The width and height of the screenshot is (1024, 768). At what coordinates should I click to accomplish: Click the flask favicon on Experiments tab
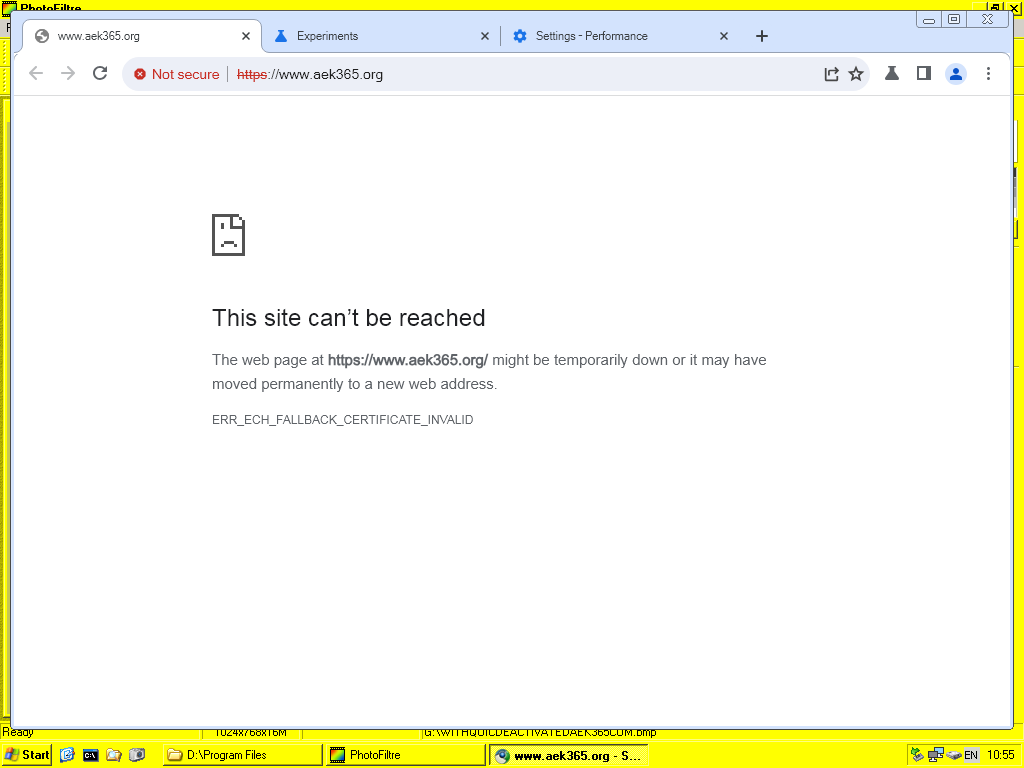[x=281, y=36]
